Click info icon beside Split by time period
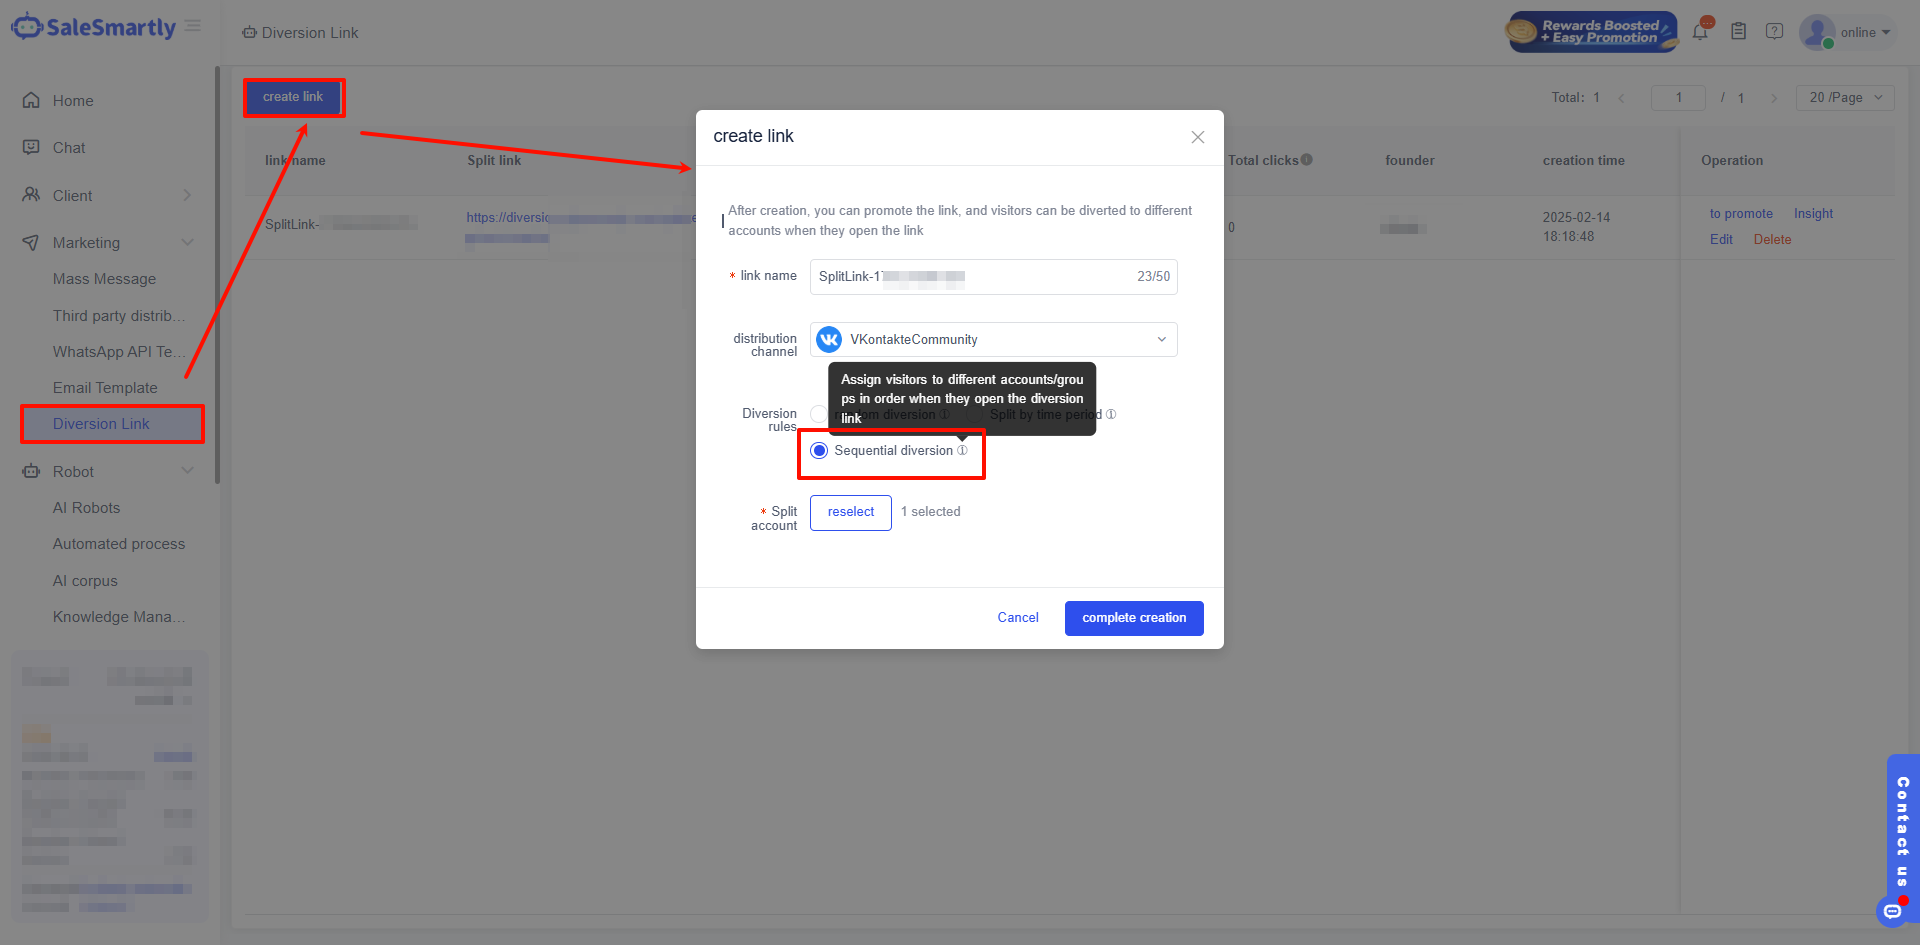 coord(1111,415)
